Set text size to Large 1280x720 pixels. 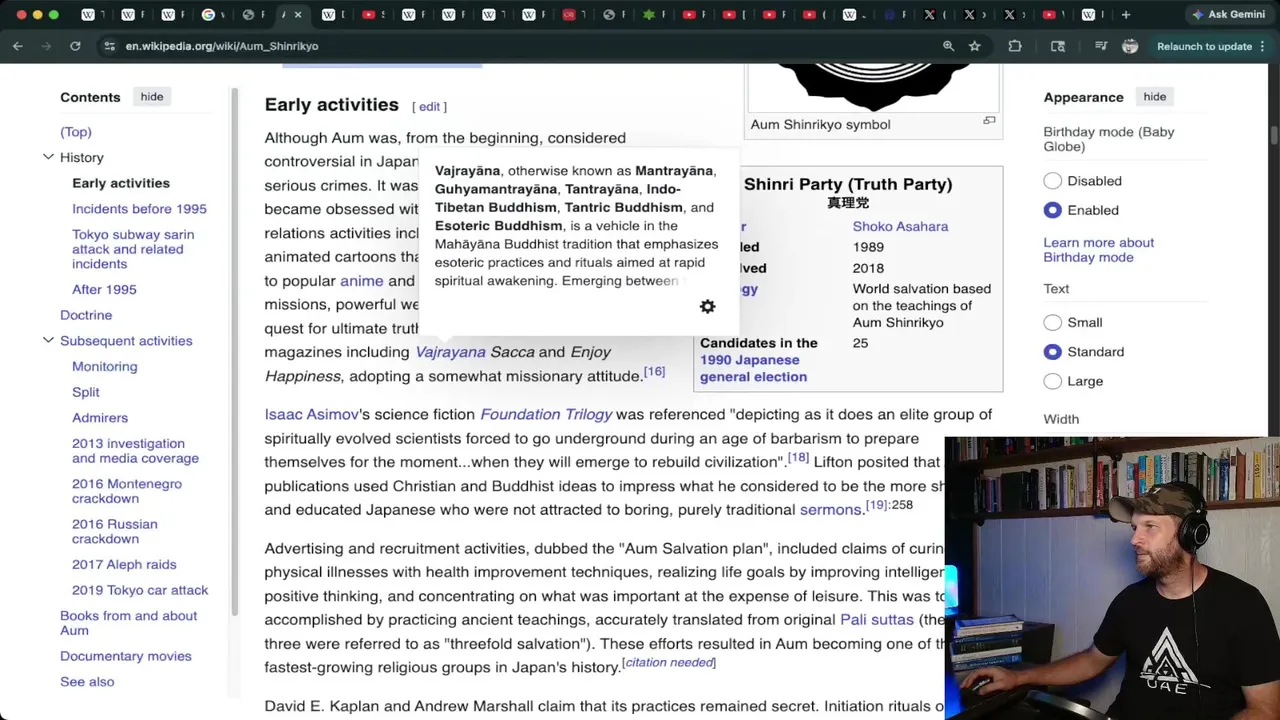pyautogui.click(x=1052, y=381)
